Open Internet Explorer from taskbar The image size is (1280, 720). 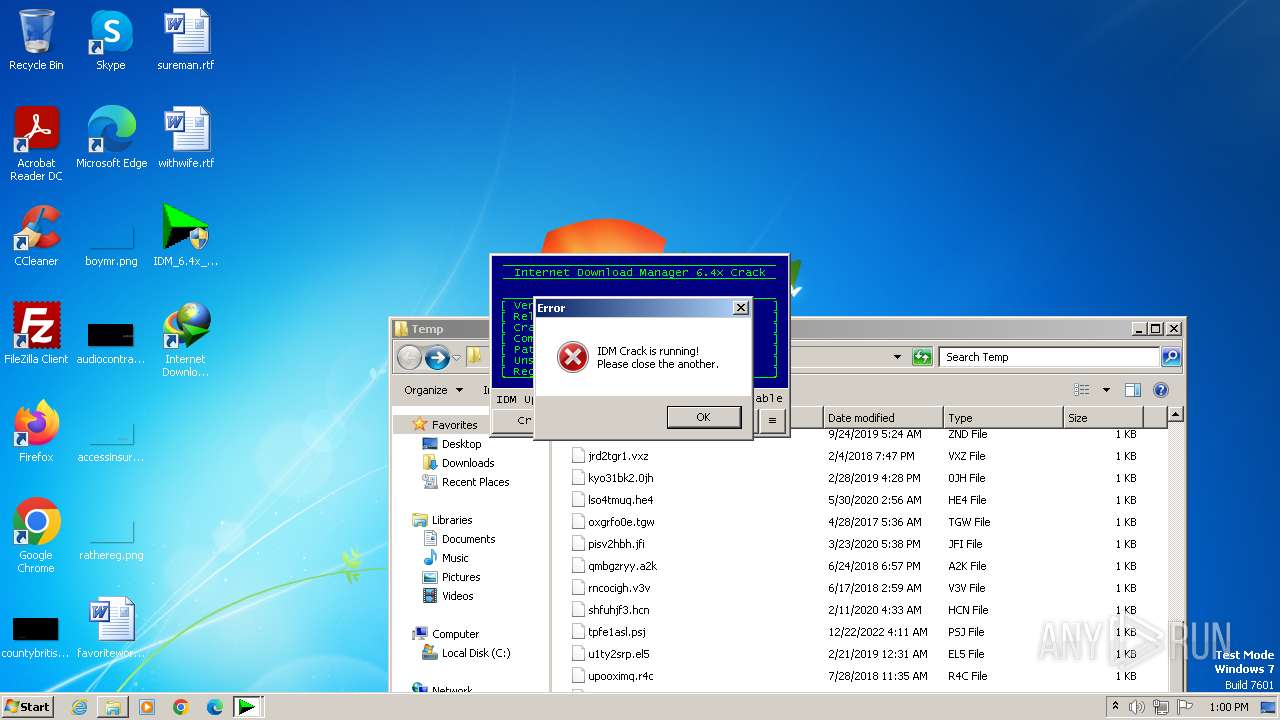coord(79,706)
